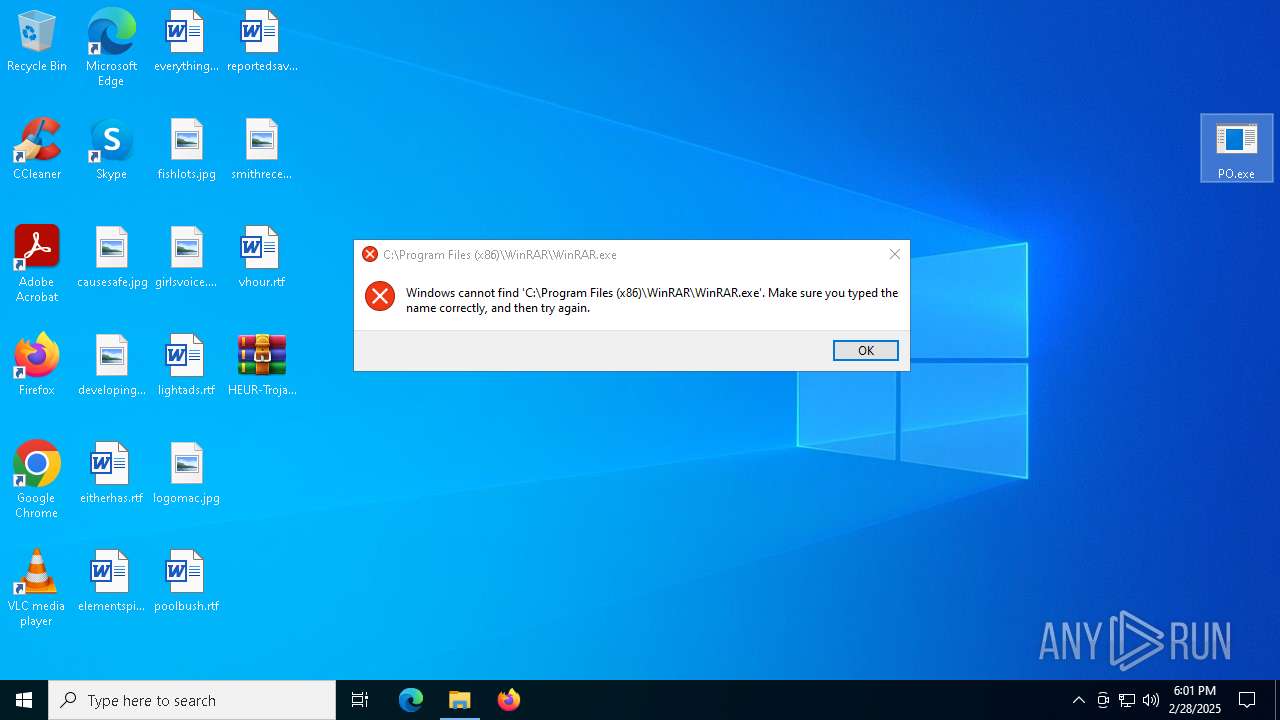
Task: Click the "Windows cannot find" error message text
Action: [x=652, y=300]
